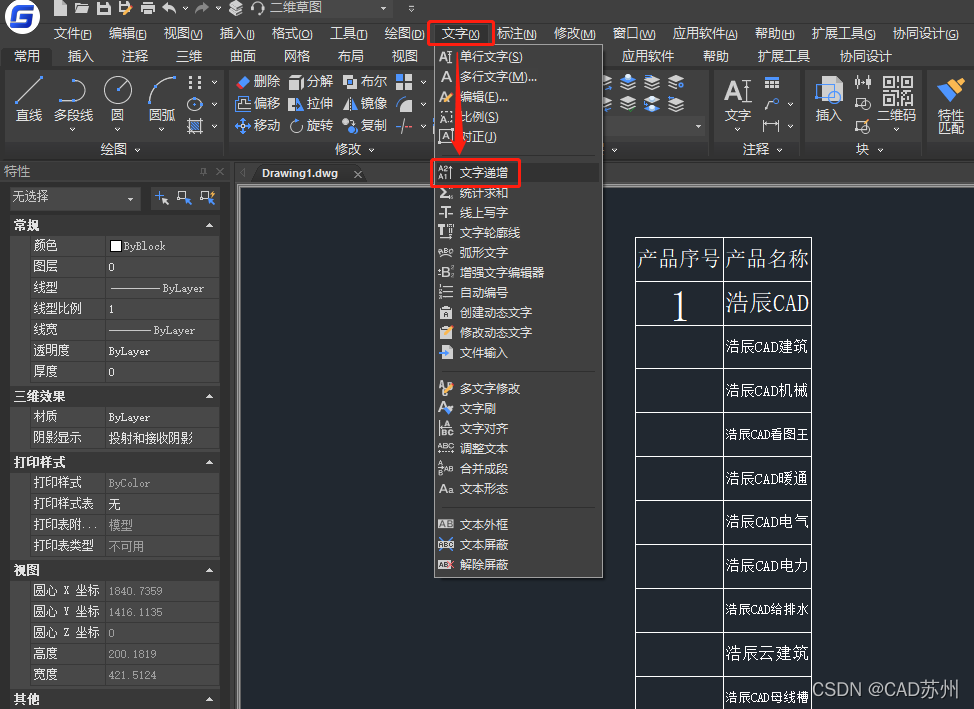Image resolution: width=974 pixels, height=709 pixels.
Task: Click the Offset (偏移) tool
Action: point(258,103)
